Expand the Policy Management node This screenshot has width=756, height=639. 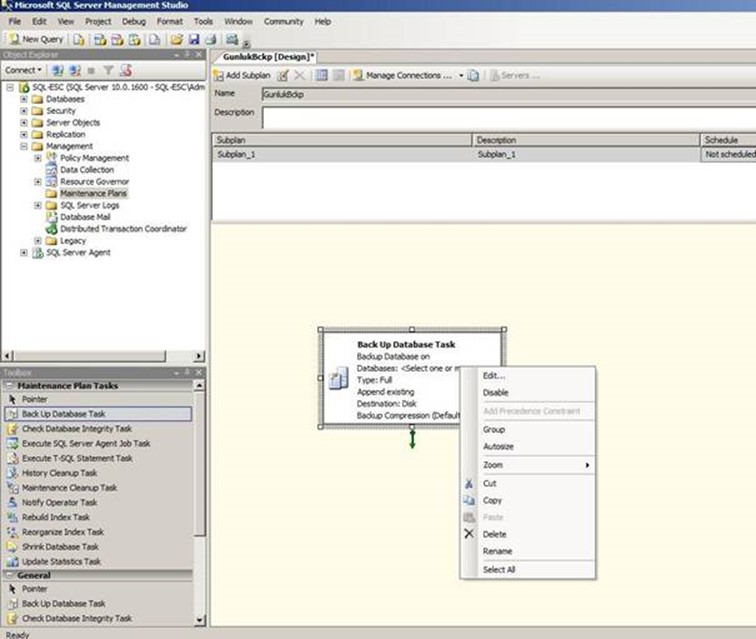(x=38, y=158)
